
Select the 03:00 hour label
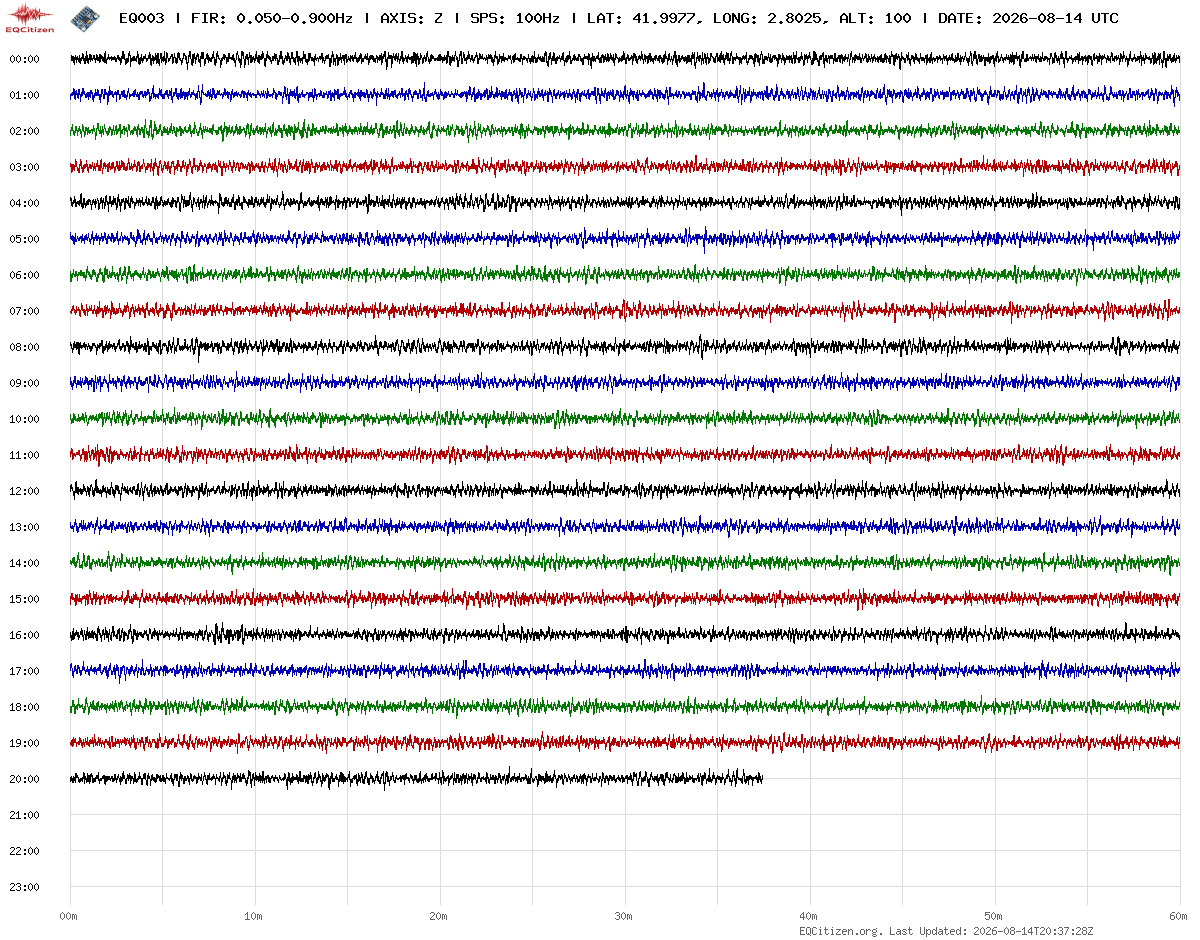coord(24,167)
